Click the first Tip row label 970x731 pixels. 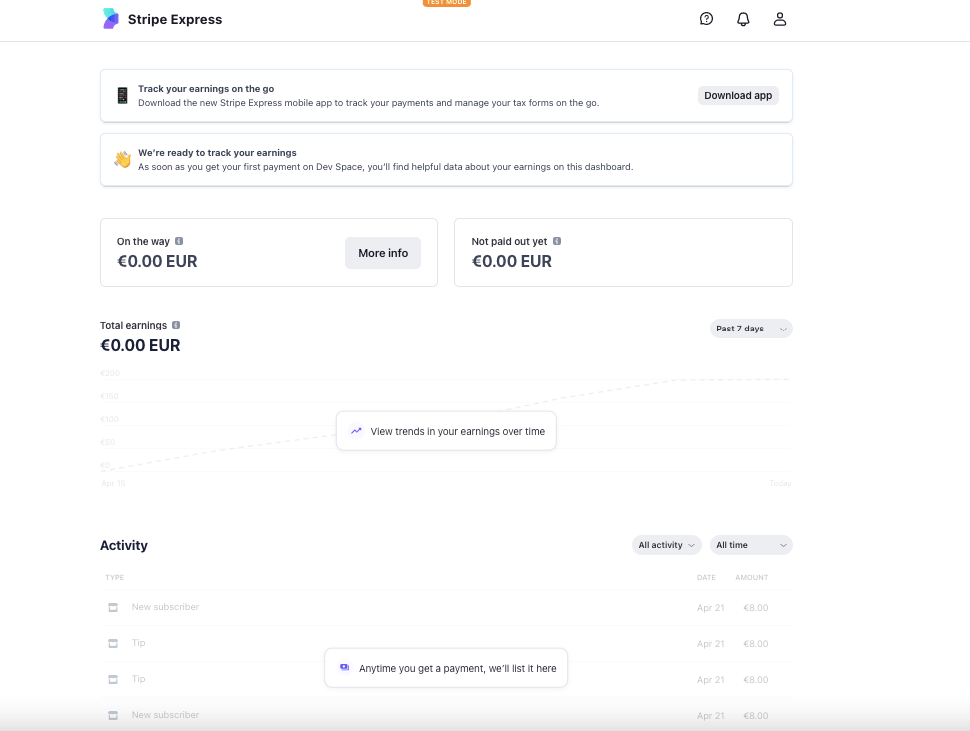click(x=139, y=643)
